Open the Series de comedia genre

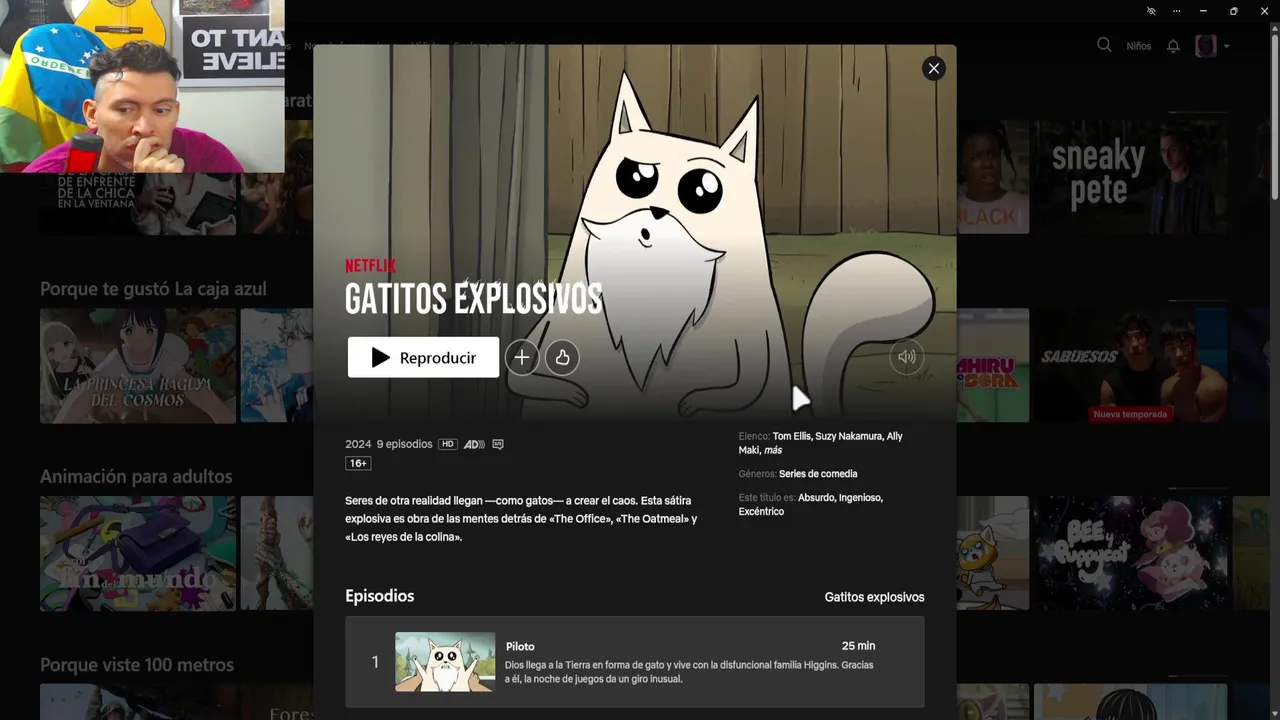(818, 474)
